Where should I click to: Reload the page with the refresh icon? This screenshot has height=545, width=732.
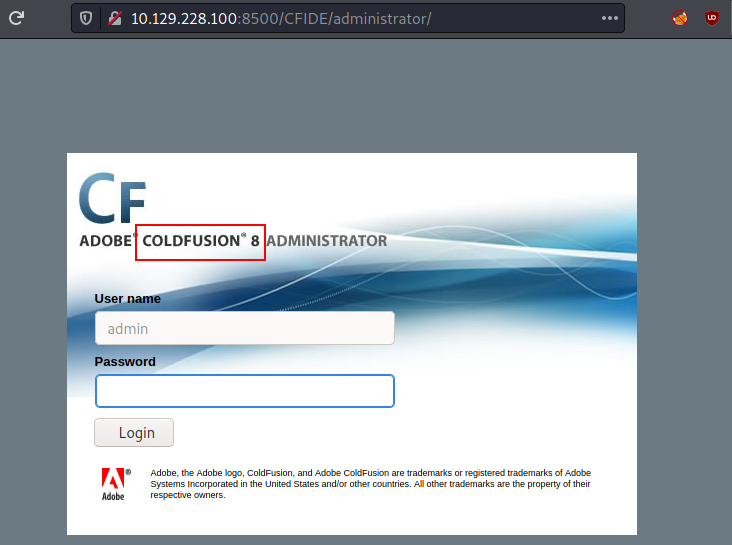click(x=16, y=18)
